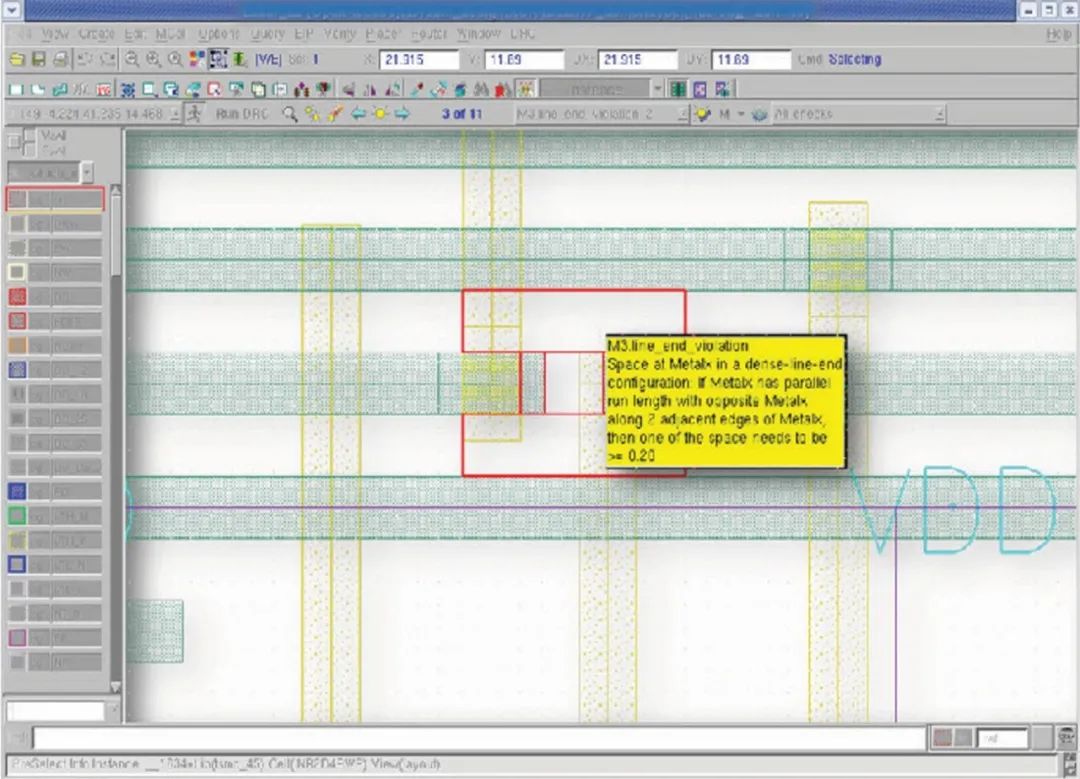The width and height of the screenshot is (1080, 779).
Task: Click the highlighted star icon ending second toolbar
Action: [526, 89]
